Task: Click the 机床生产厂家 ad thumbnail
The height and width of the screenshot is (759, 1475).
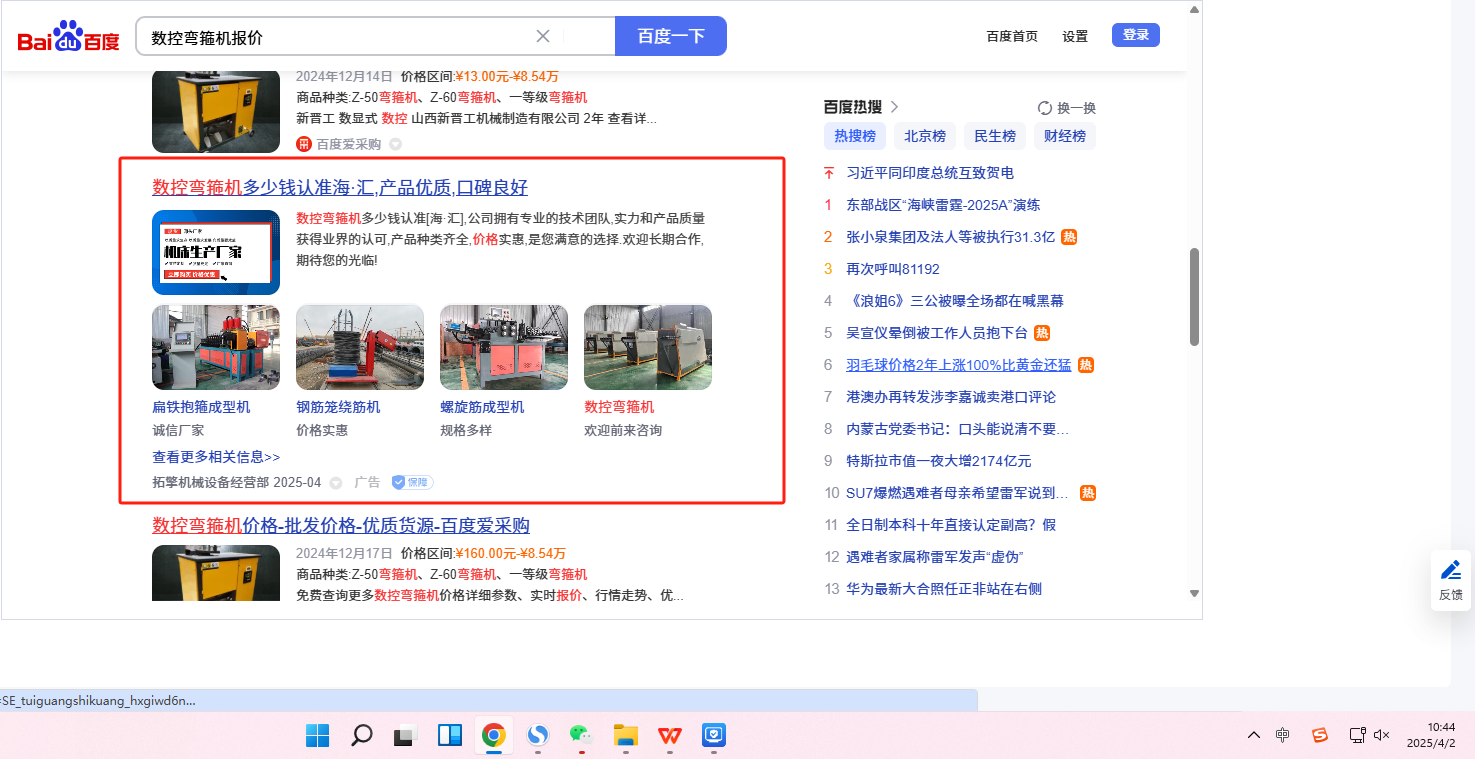Action: (x=216, y=252)
